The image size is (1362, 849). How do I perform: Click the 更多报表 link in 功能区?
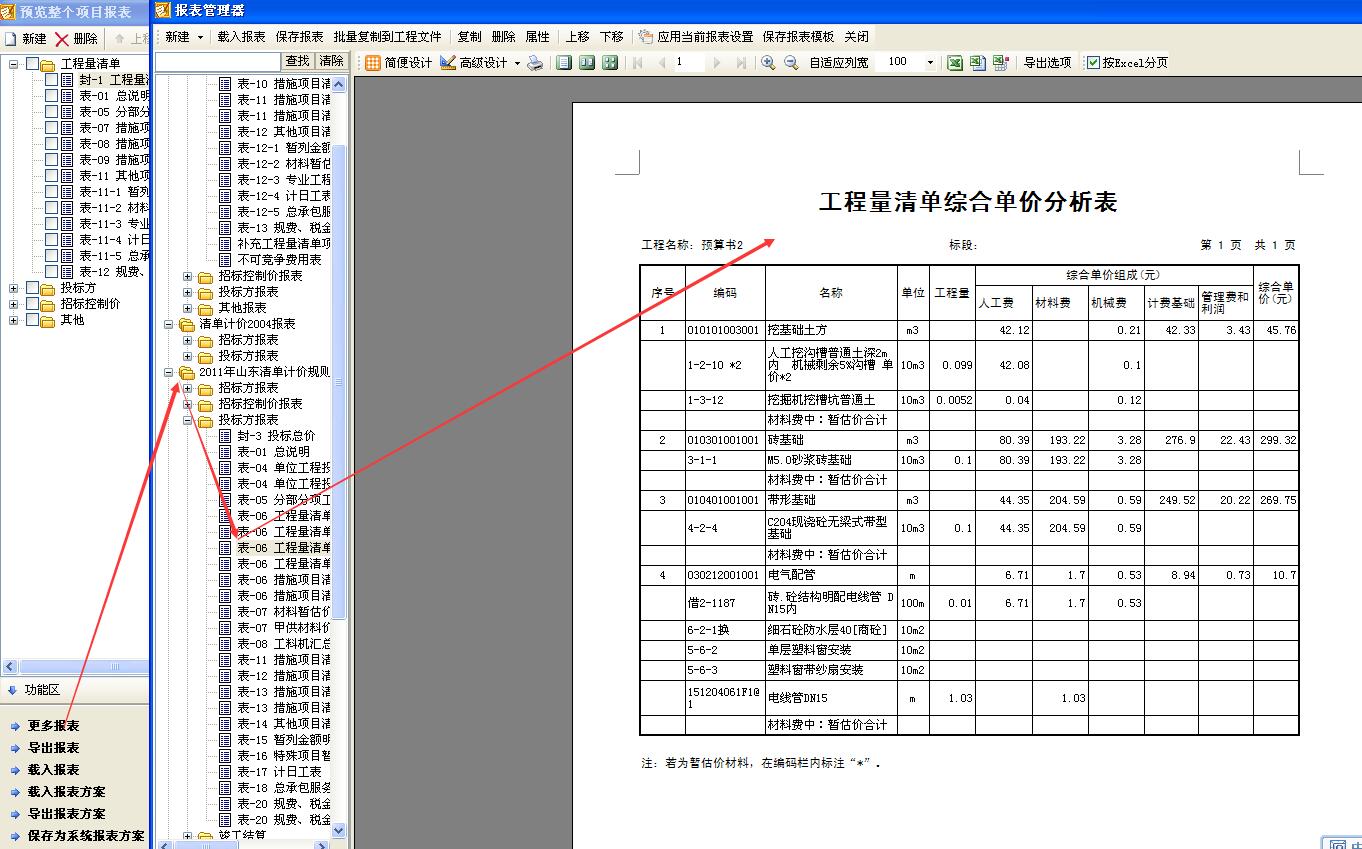coord(53,726)
